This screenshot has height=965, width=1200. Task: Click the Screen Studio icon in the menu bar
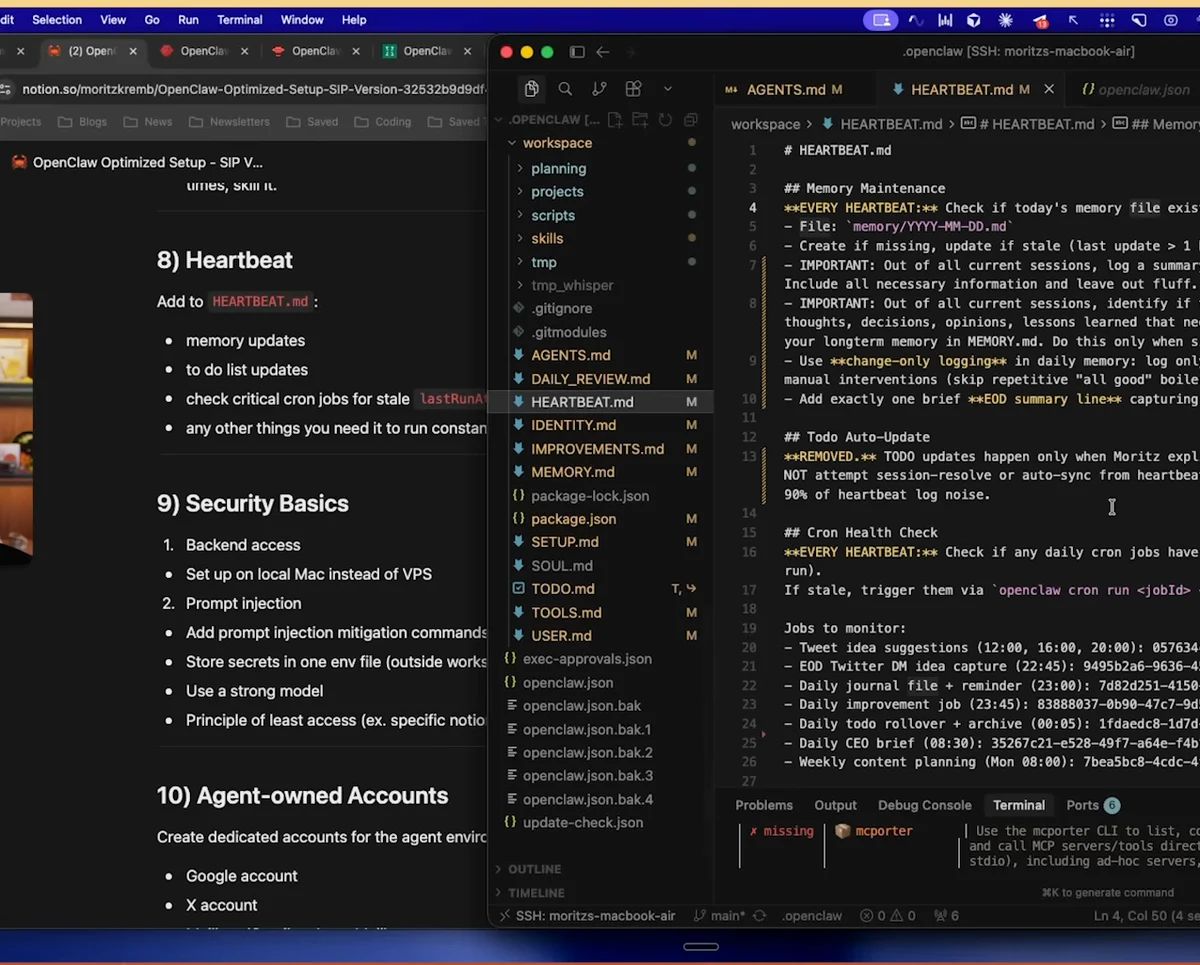pyautogui.click(x=881, y=19)
